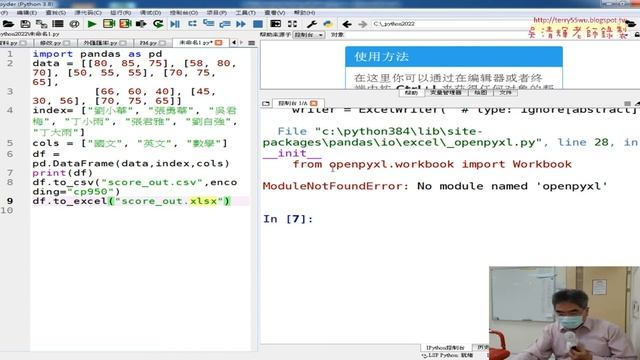Open the 运行(R) menu
The width and height of the screenshot is (640, 360).
[120, 13]
